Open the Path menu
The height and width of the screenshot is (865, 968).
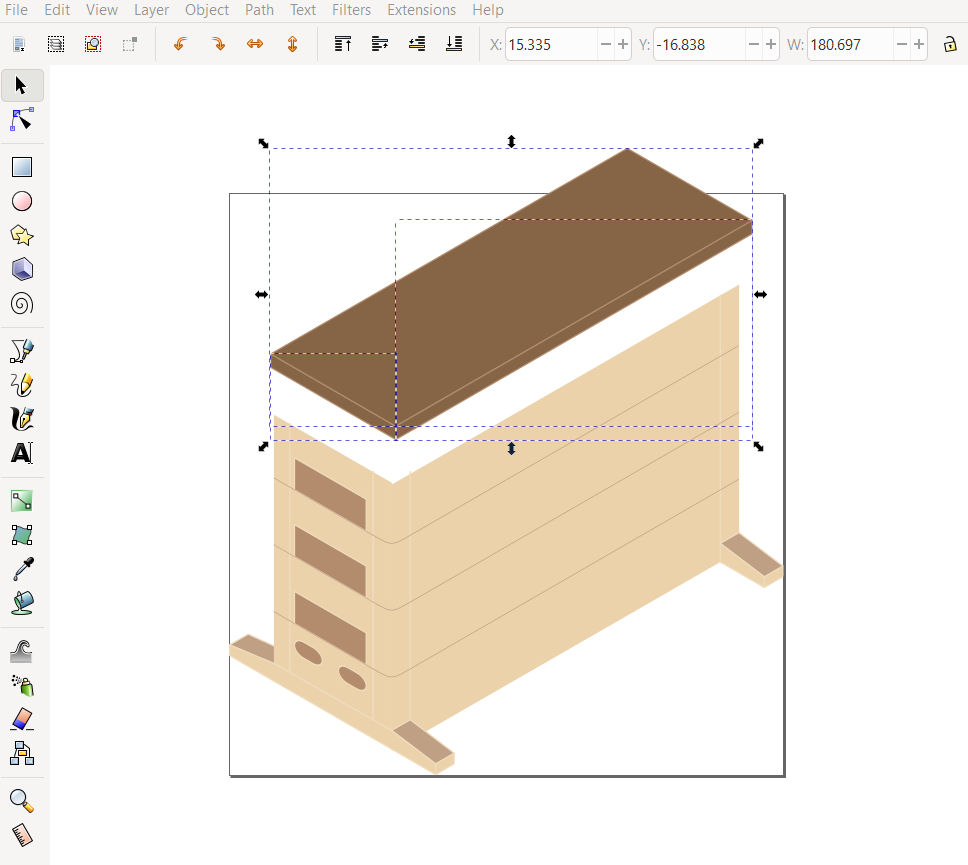[x=259, y=10]
